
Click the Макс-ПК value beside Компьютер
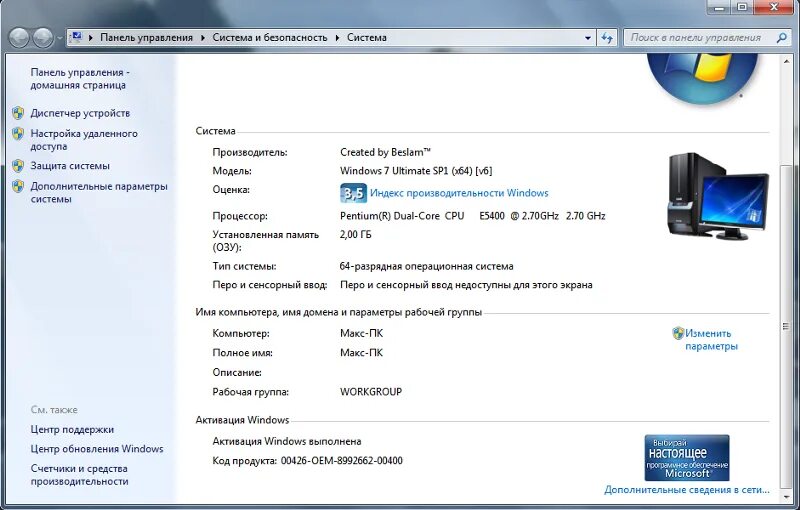tap(361, 334)
